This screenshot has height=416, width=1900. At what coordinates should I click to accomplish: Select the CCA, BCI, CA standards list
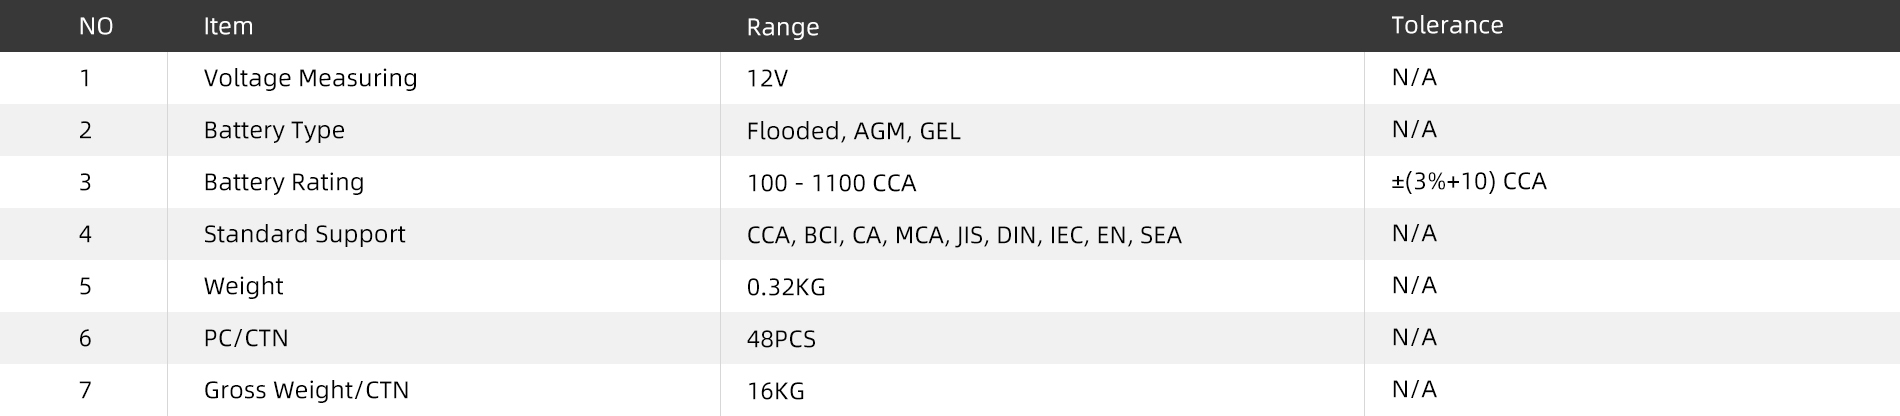click(964, 235)
